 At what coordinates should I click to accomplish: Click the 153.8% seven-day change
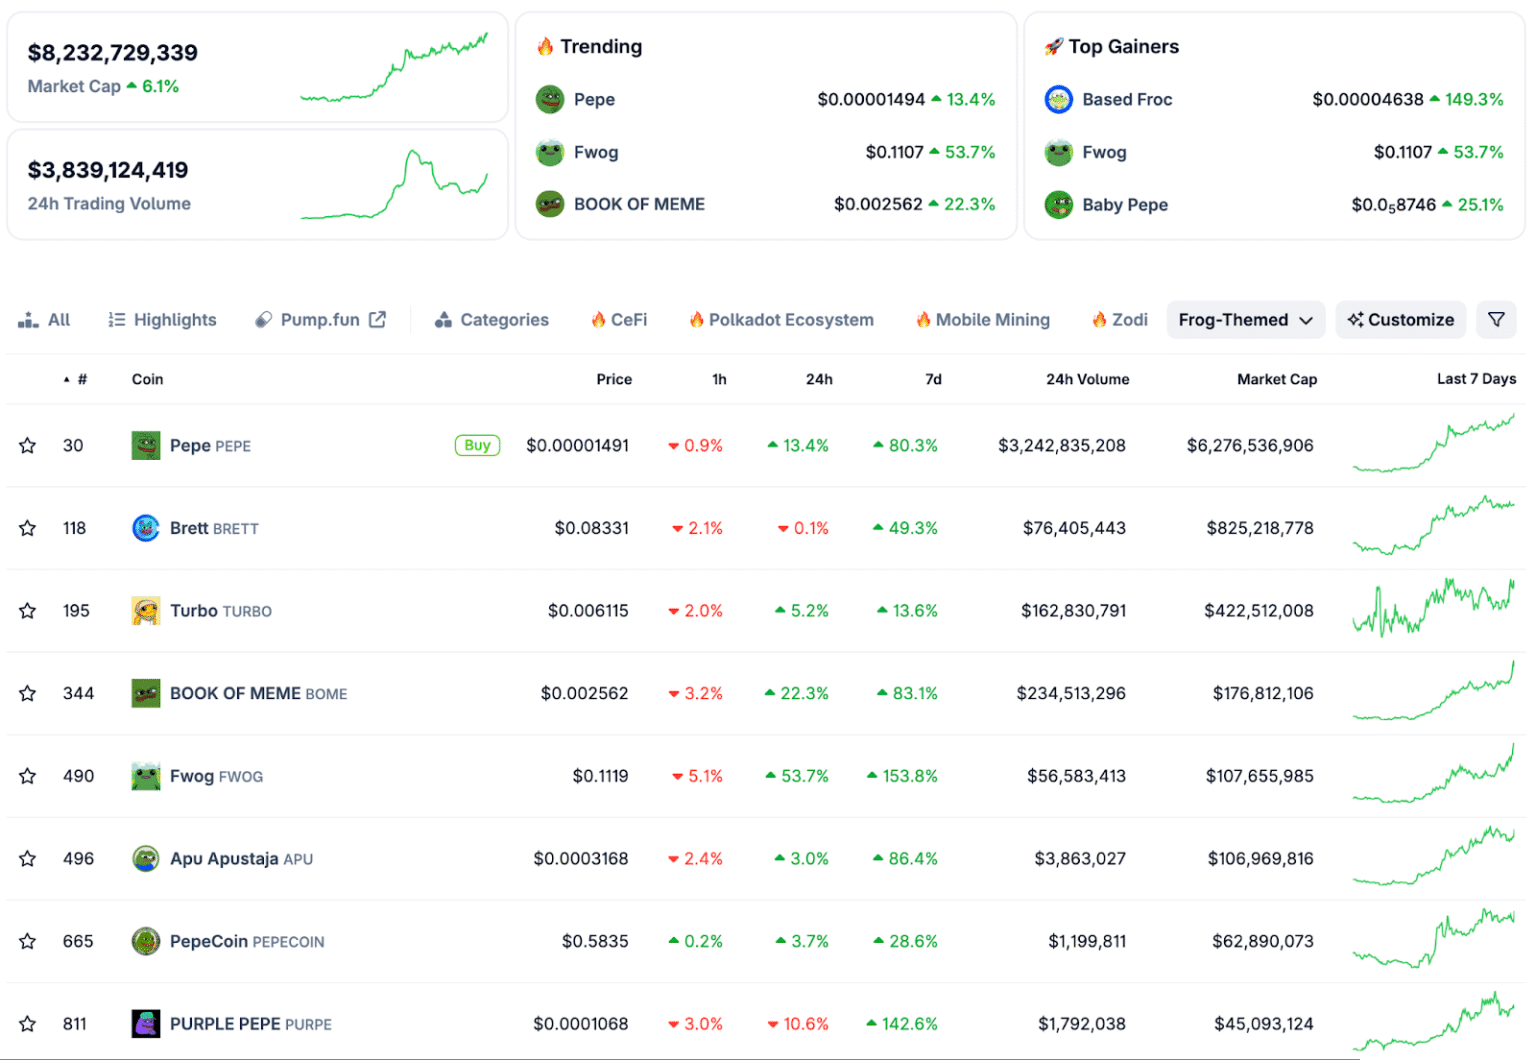(x=902, y=776)
